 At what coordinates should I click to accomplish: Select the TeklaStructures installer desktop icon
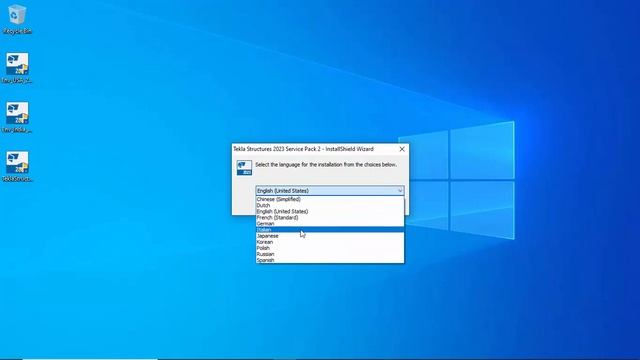[17, 166]
